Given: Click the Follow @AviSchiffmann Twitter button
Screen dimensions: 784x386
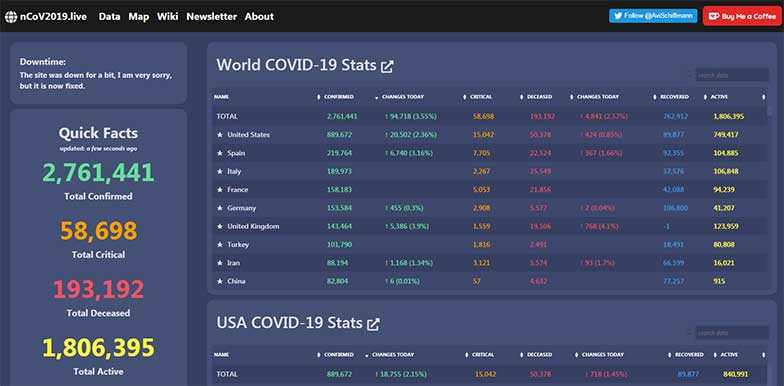Looking at the screenshot, I should tap(653, 16).
